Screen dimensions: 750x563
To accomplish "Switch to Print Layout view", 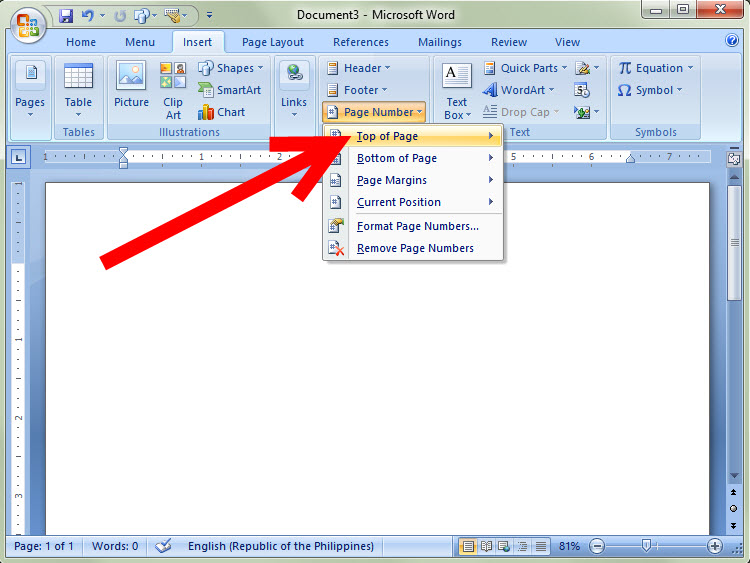I will coord(468,546).
